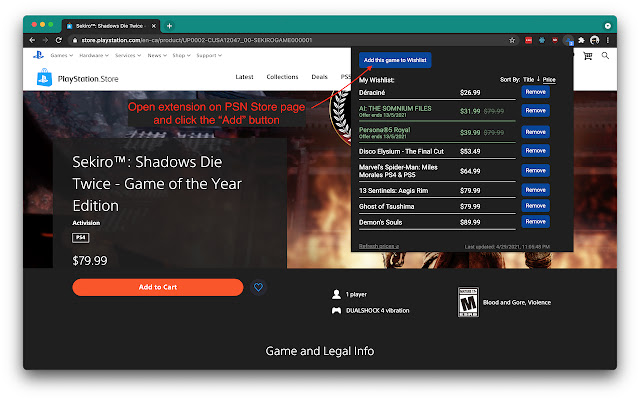Screen dimensions: 640x400
Task: Click the Game and Legal Info heading
Action: (x=320, y=351)
